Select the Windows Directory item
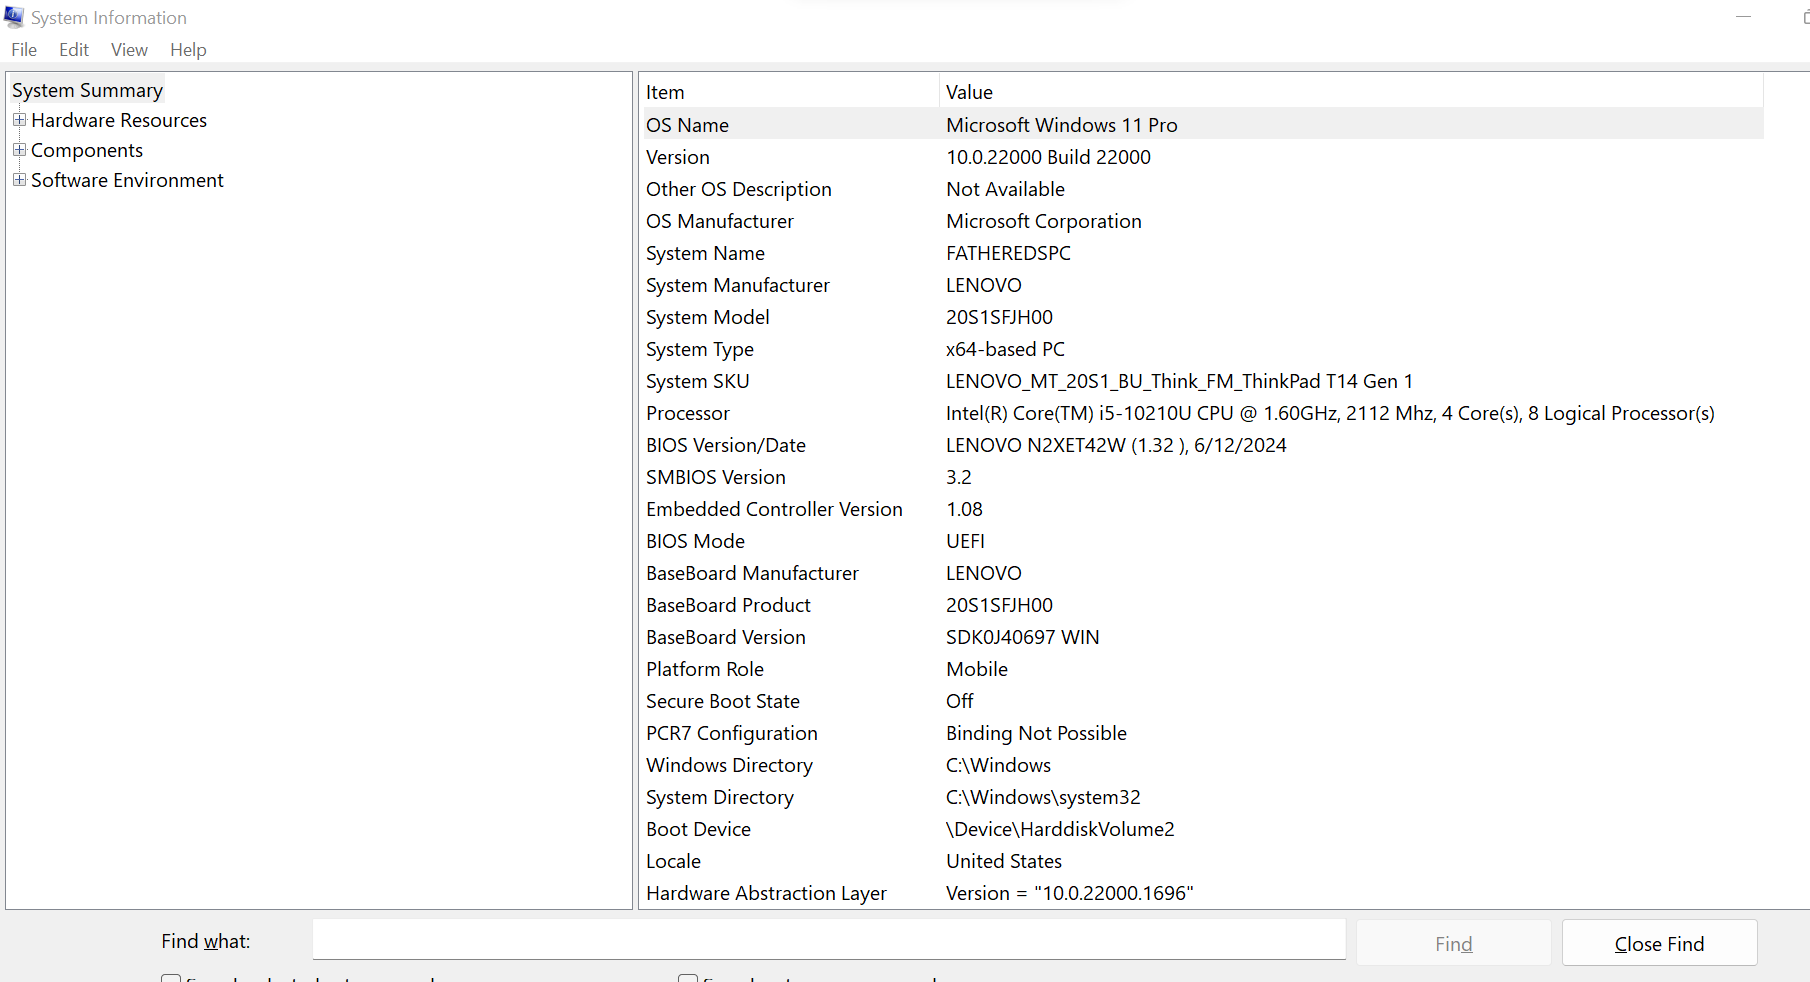 point(729,765)
